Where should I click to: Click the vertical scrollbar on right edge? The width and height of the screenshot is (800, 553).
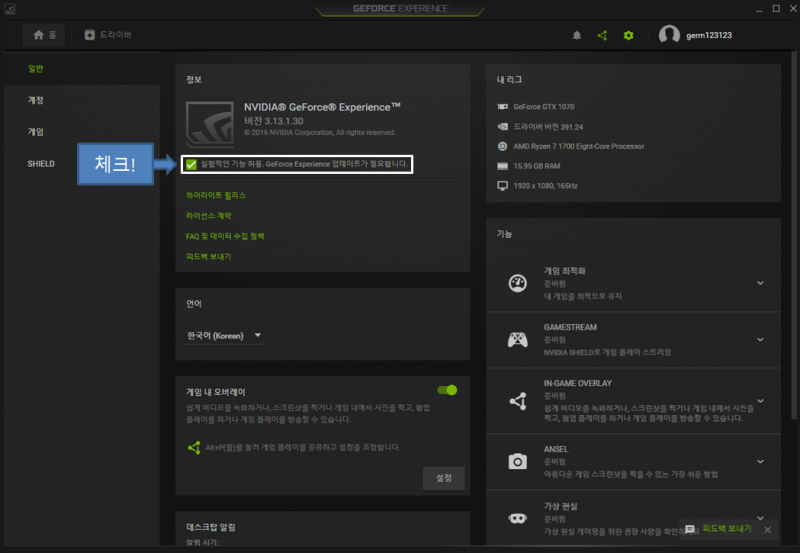(x=793, y=235)
